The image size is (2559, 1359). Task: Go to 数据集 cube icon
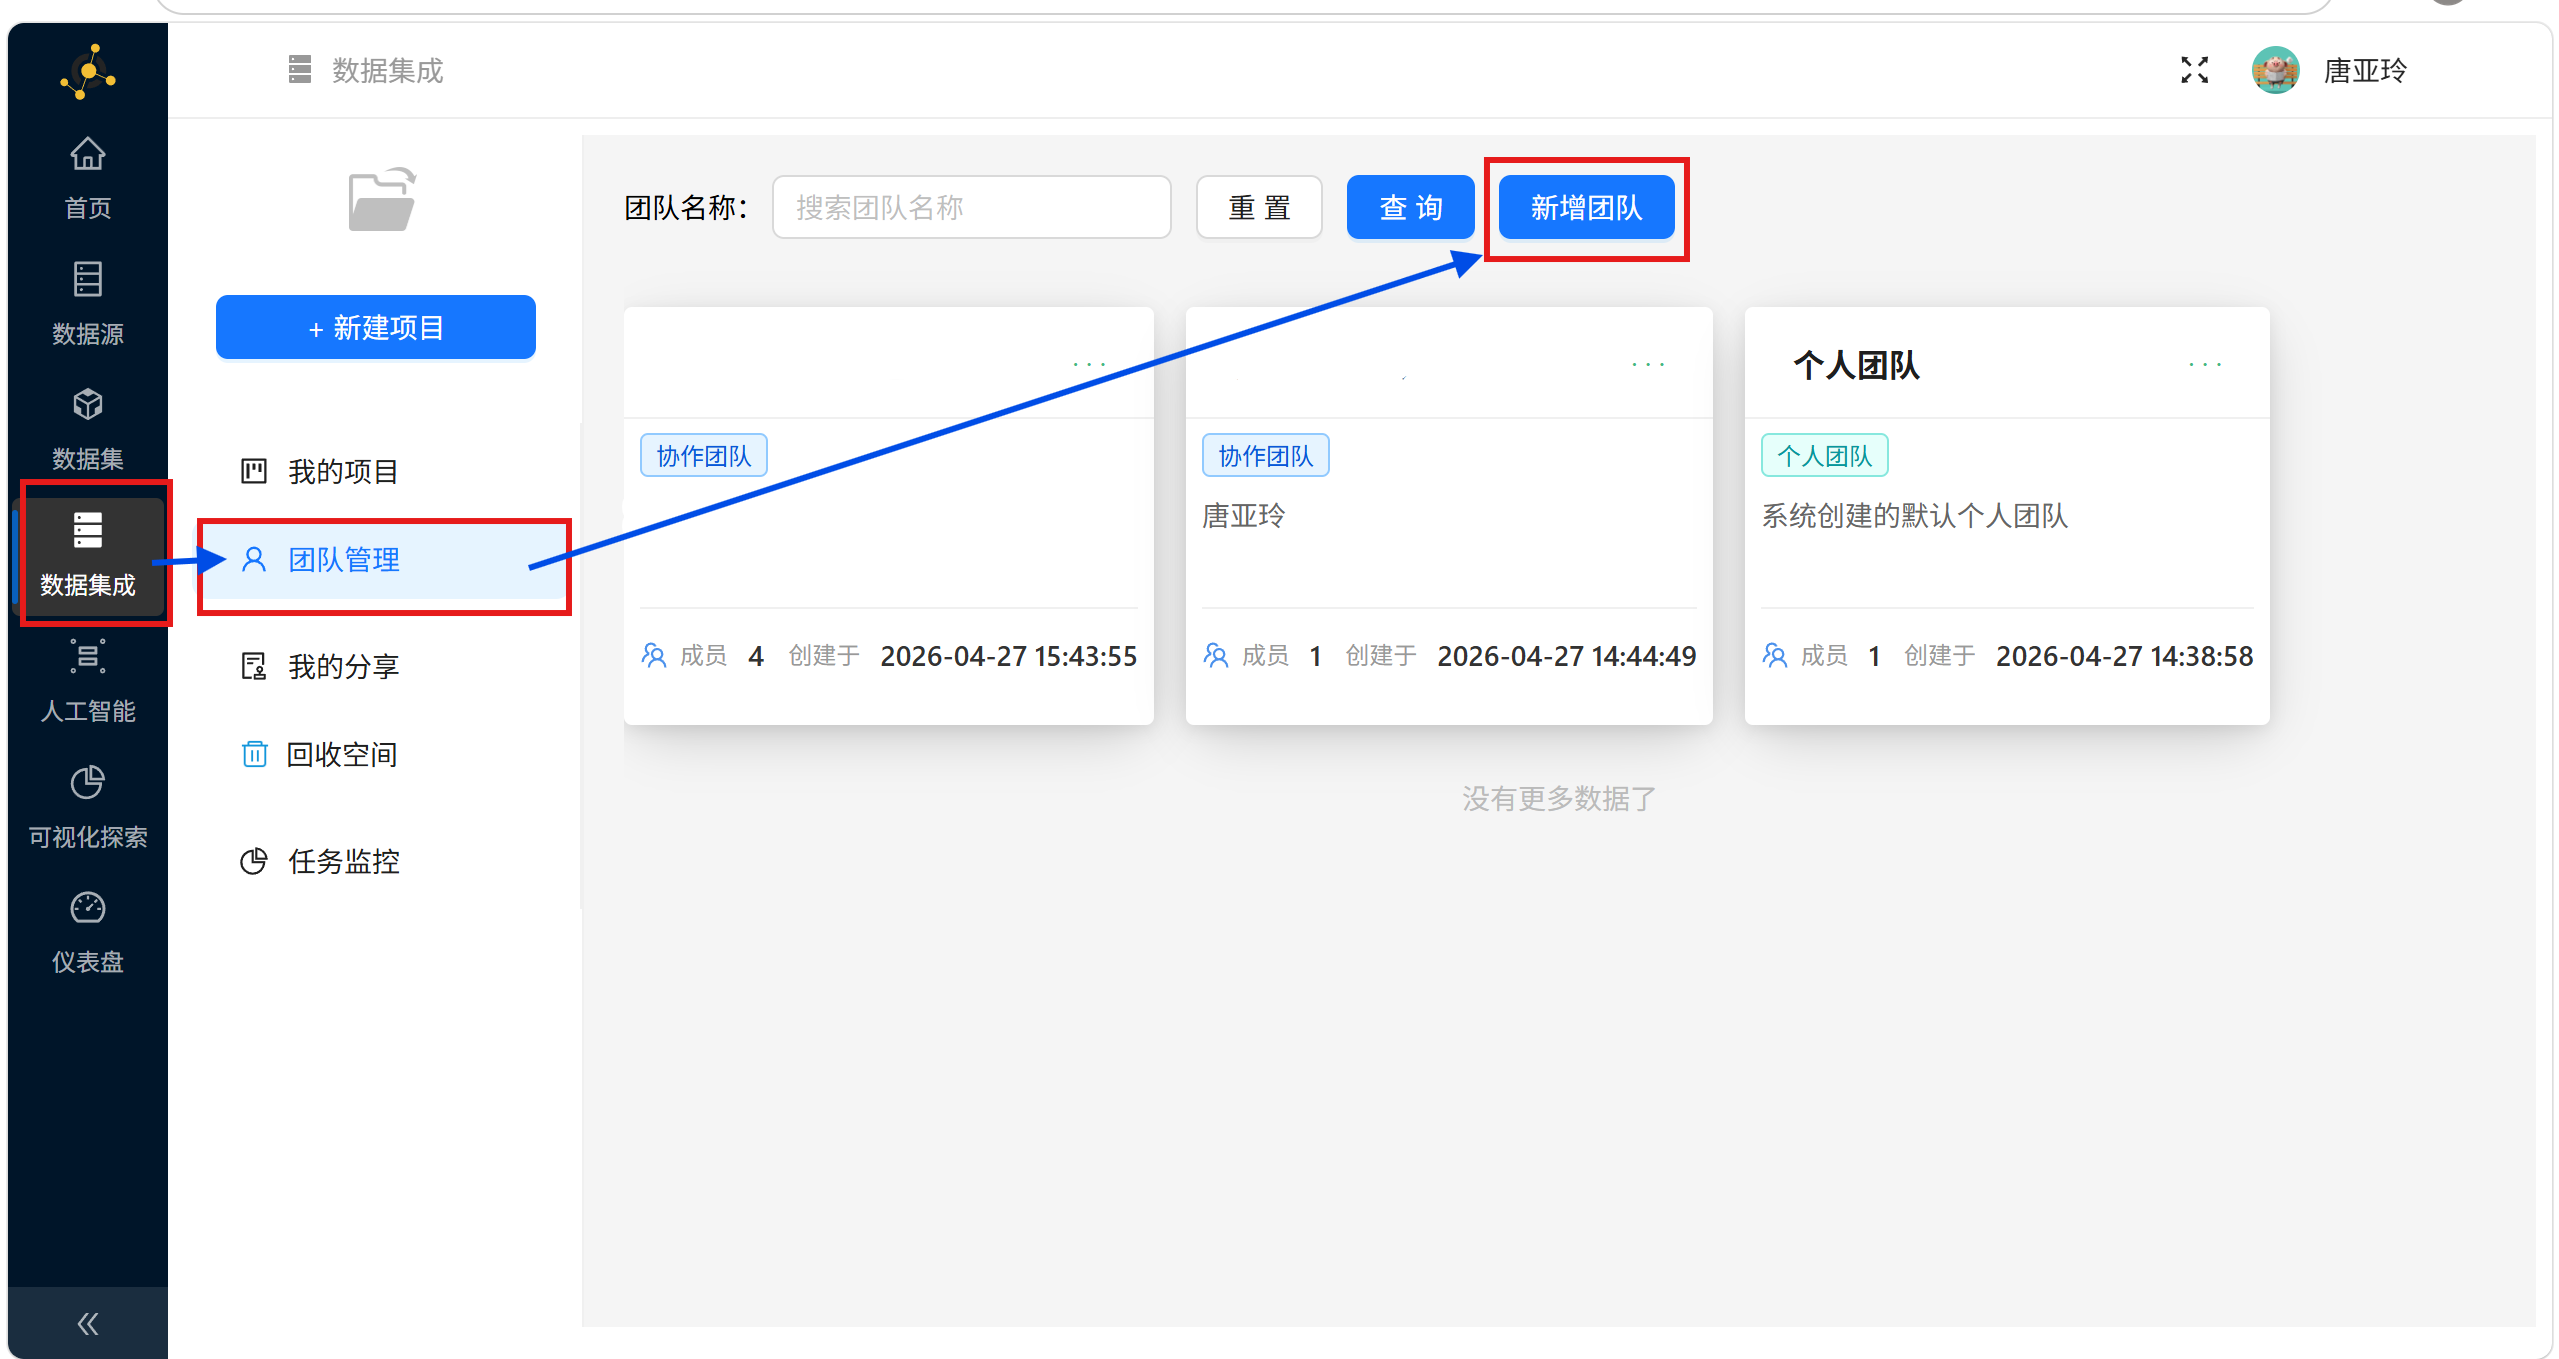pyautogui.click(x=88, y=405)
